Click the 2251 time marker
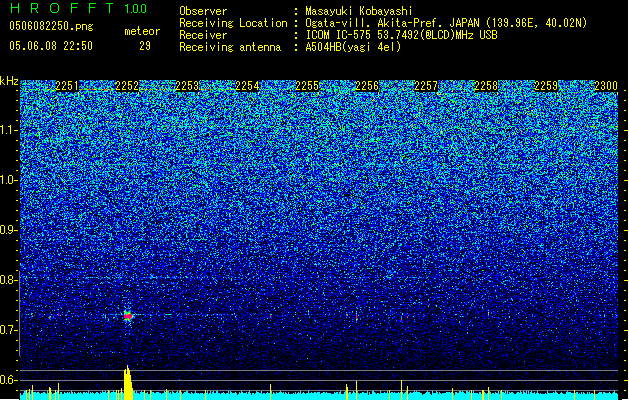Viewport: 629px width, 400px height. pyautogui.click(x=67, y=86)
